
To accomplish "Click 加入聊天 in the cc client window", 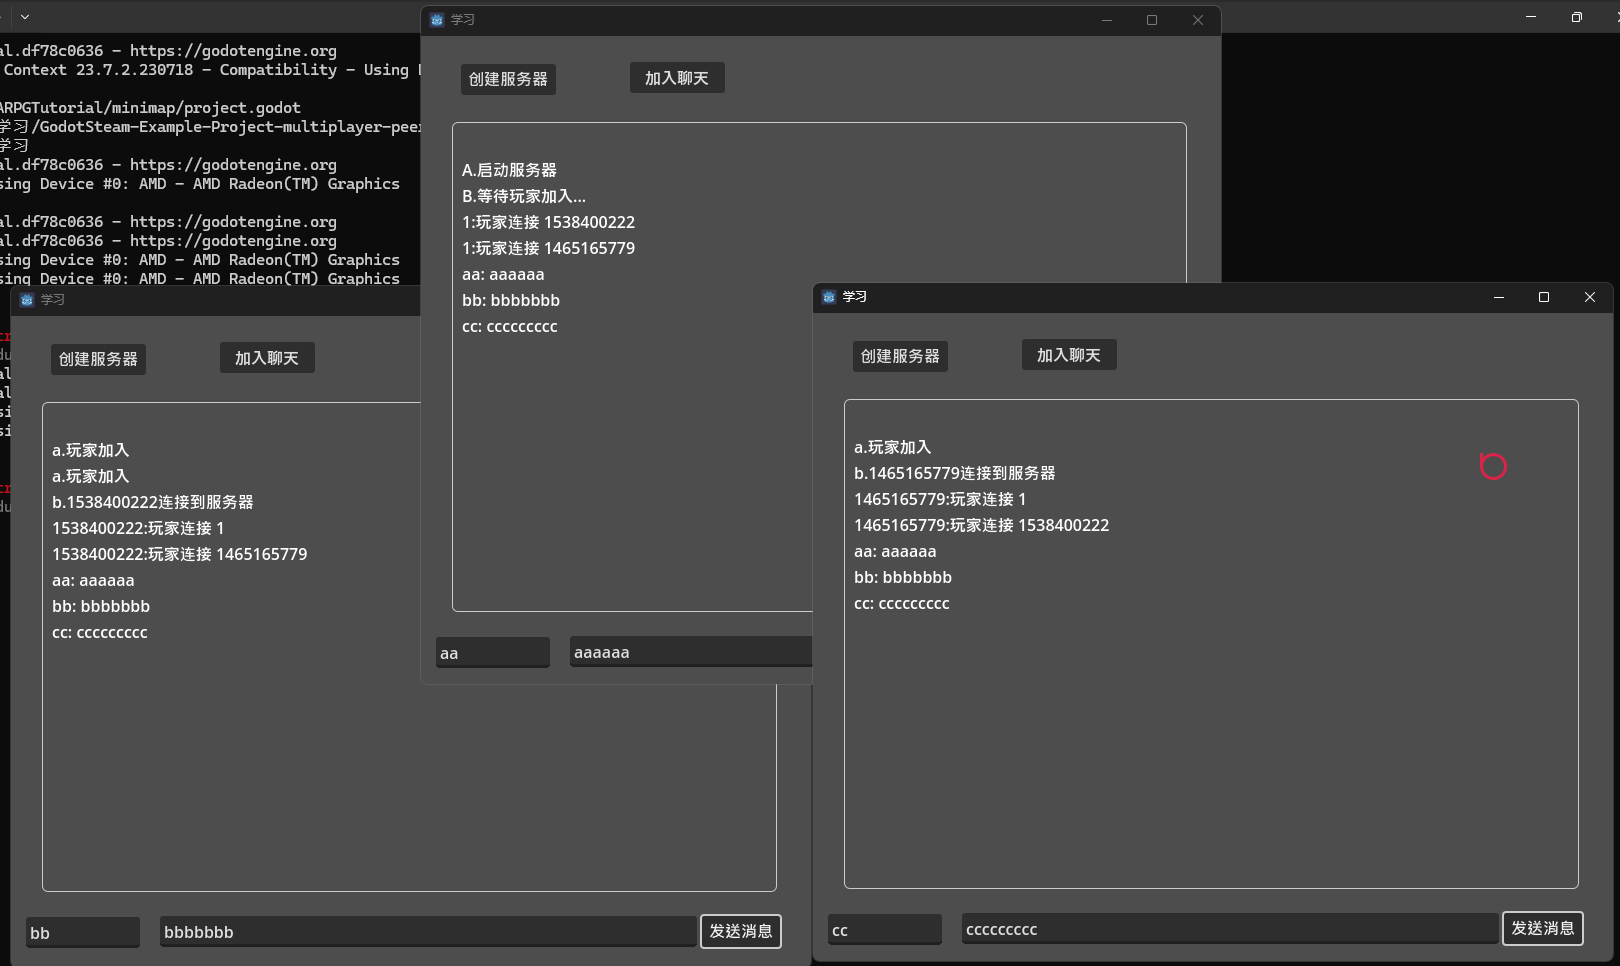I will (1069, 355).
